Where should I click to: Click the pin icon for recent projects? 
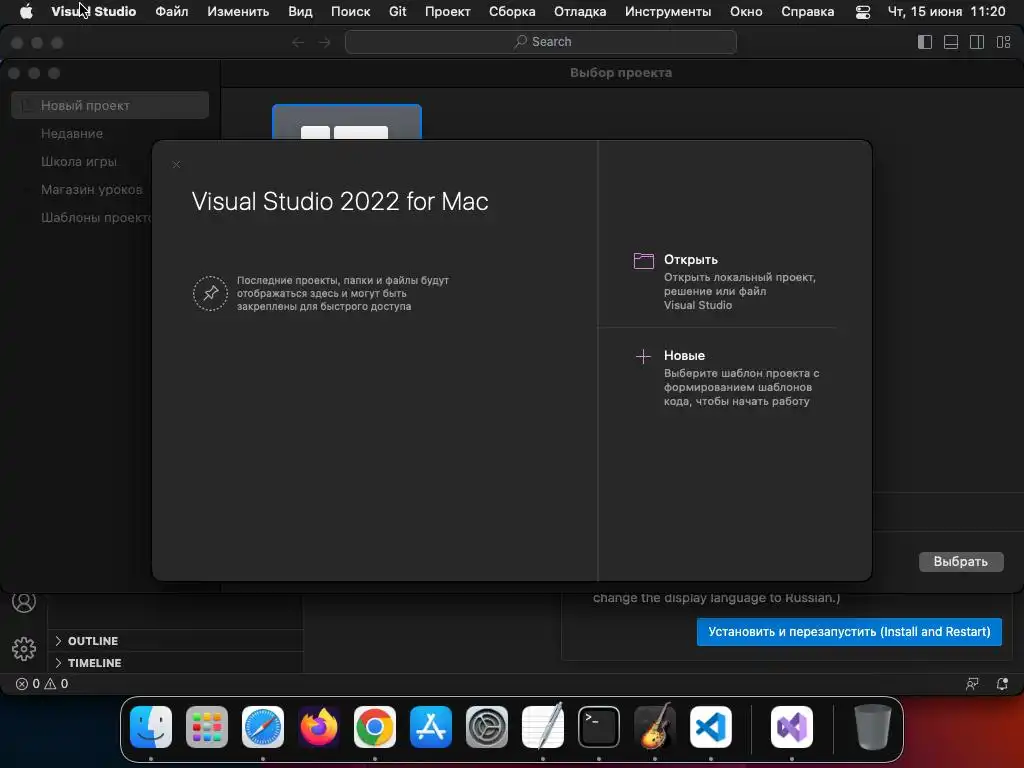click(210, 293)
